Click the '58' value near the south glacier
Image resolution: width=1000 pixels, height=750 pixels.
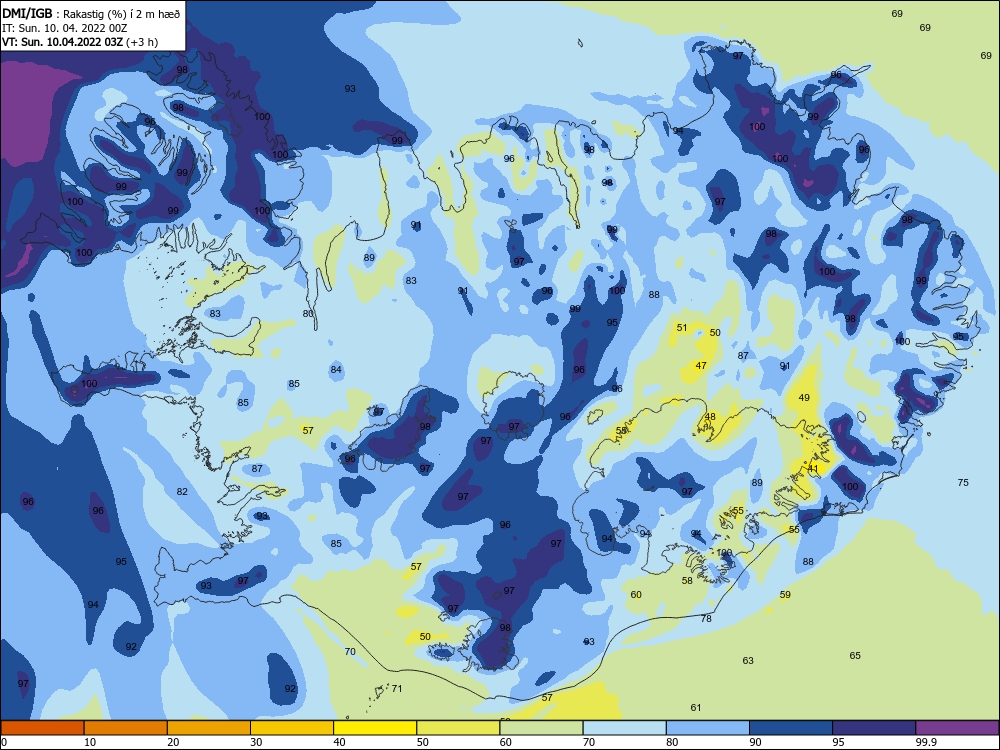coord(687,581)
